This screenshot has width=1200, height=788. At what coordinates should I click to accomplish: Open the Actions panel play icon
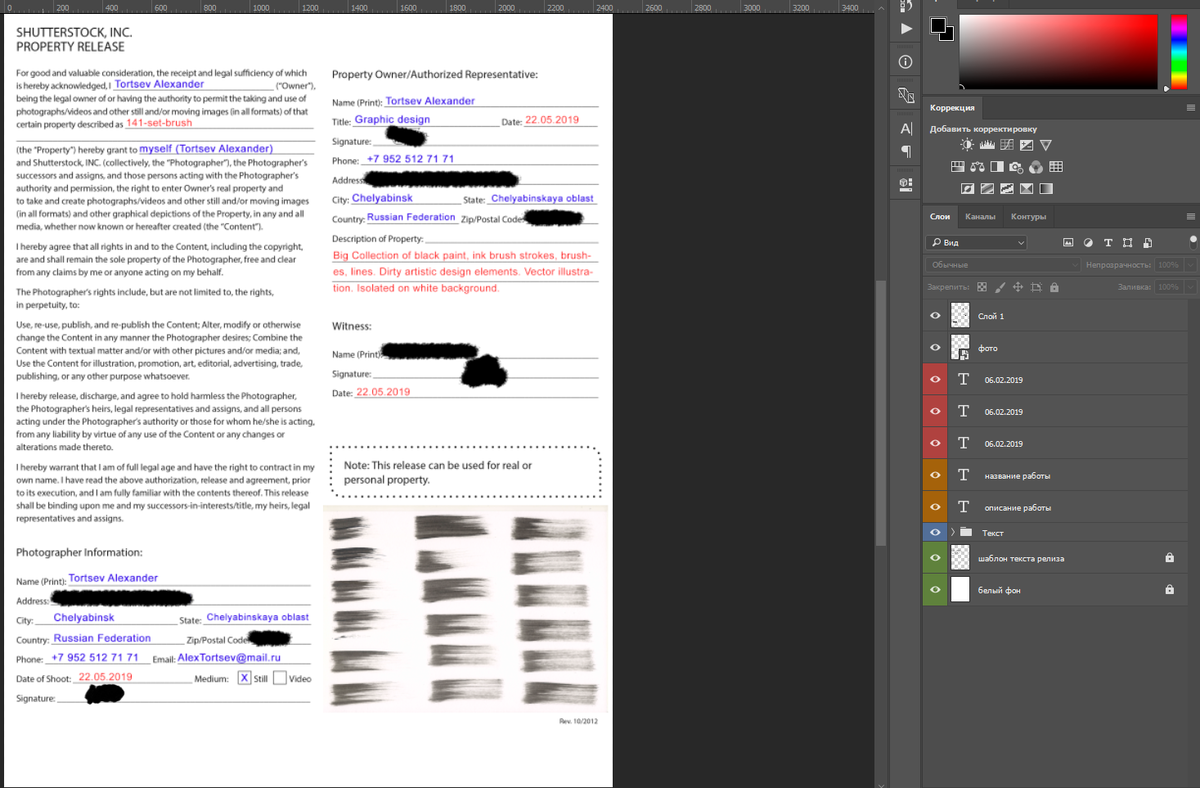[906, 29]
